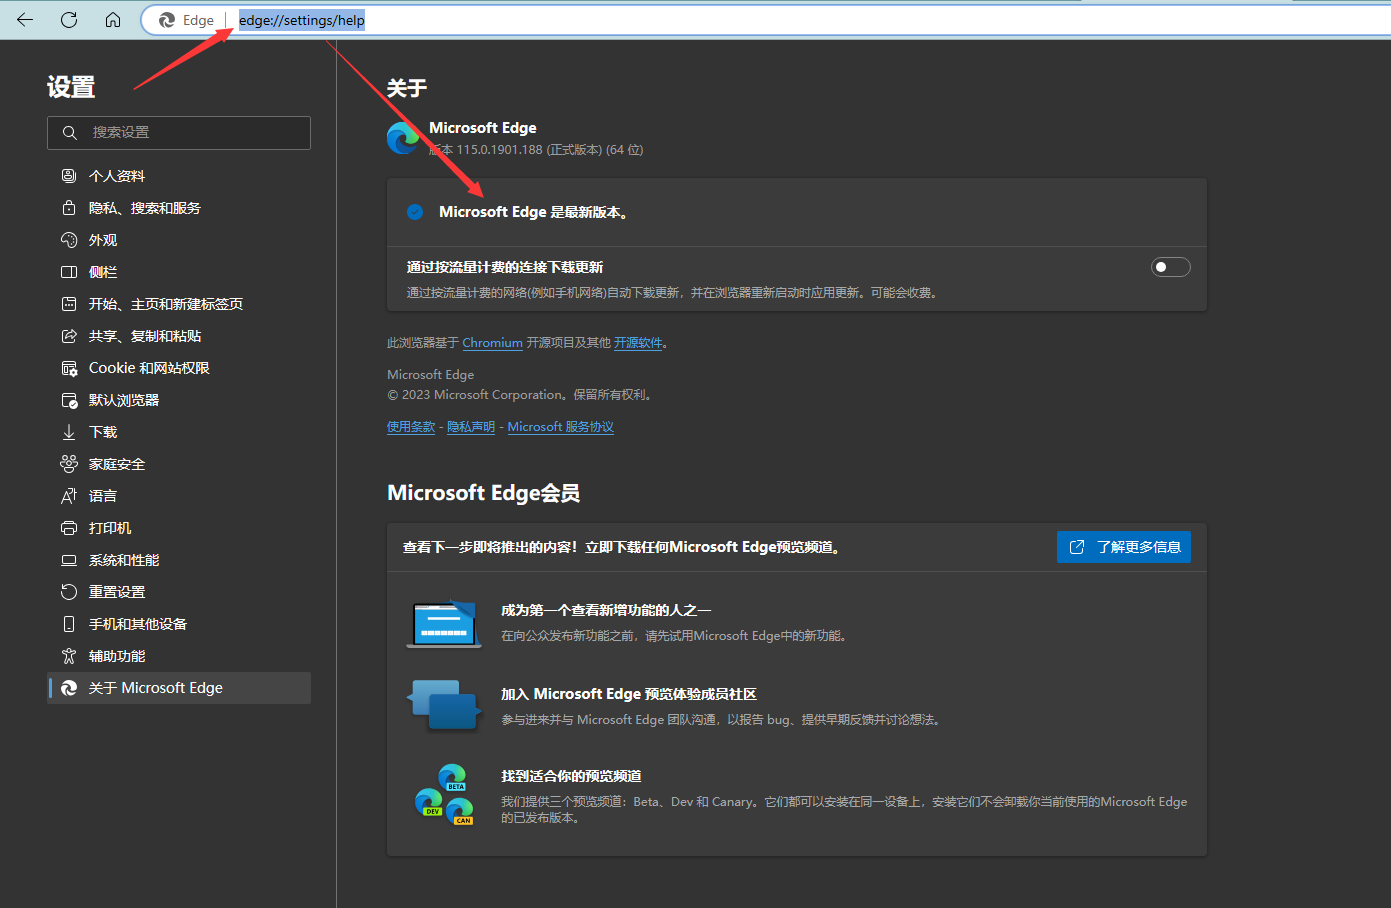Click 加入 Microsoft Edge 预览体验成员社区 heading

[x=629, y=694]
